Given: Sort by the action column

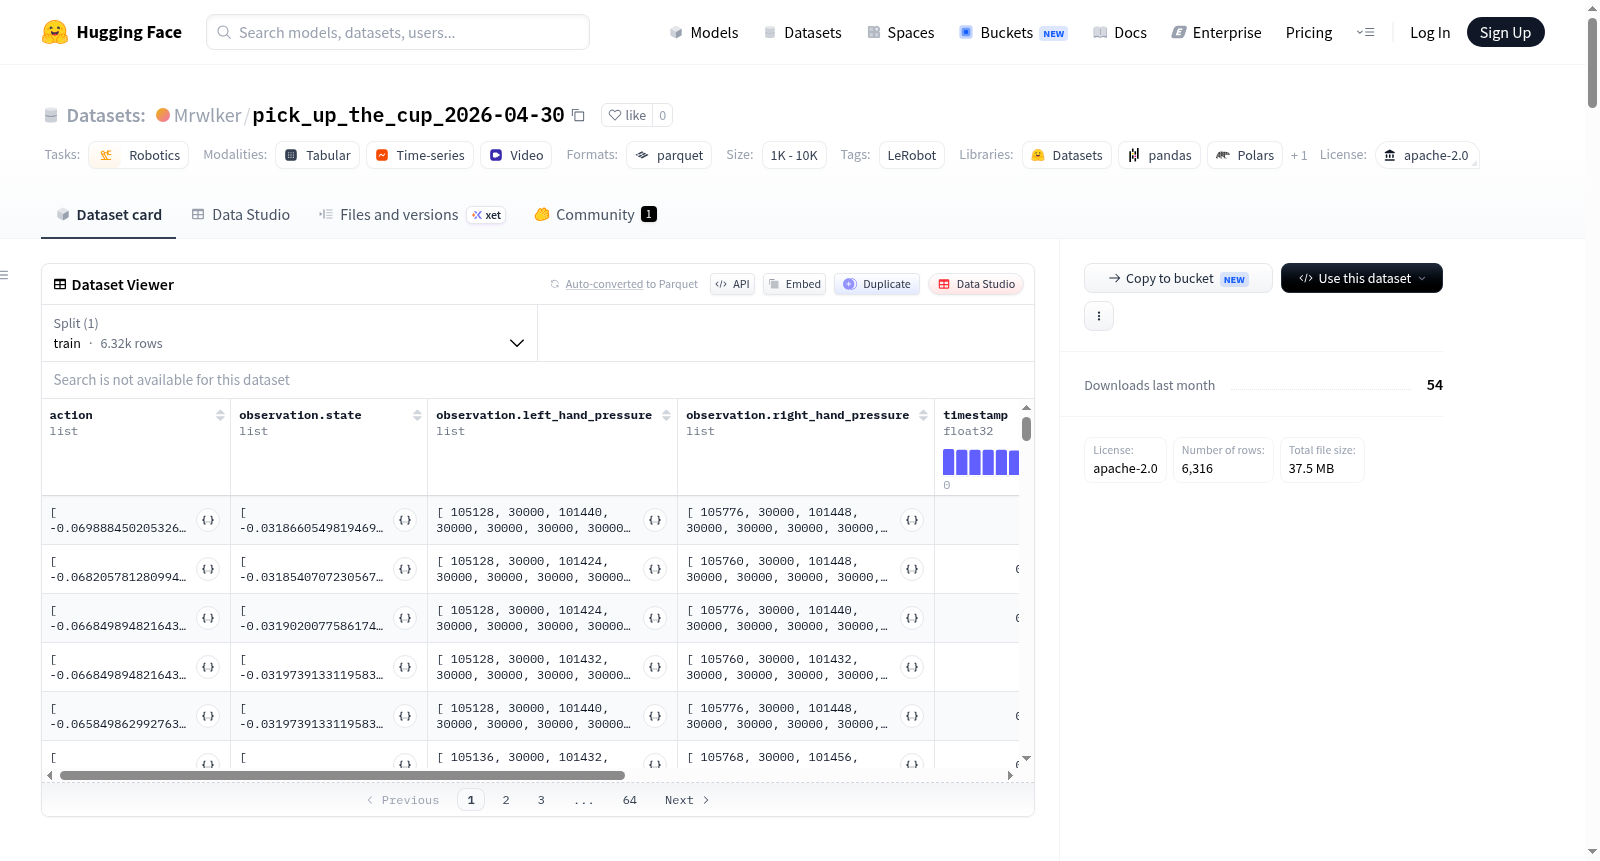Looking at the screenshot, I should (220, 415).
